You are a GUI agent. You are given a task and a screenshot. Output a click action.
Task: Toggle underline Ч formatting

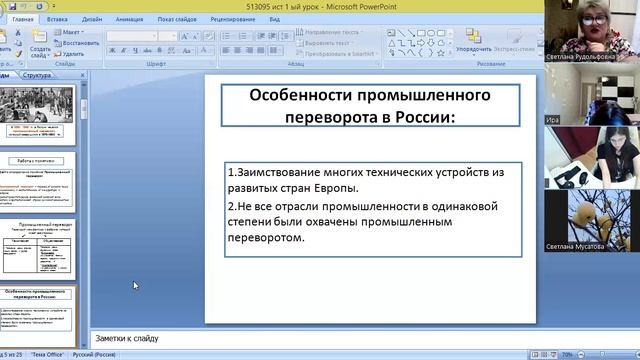[x=136, y=51]
